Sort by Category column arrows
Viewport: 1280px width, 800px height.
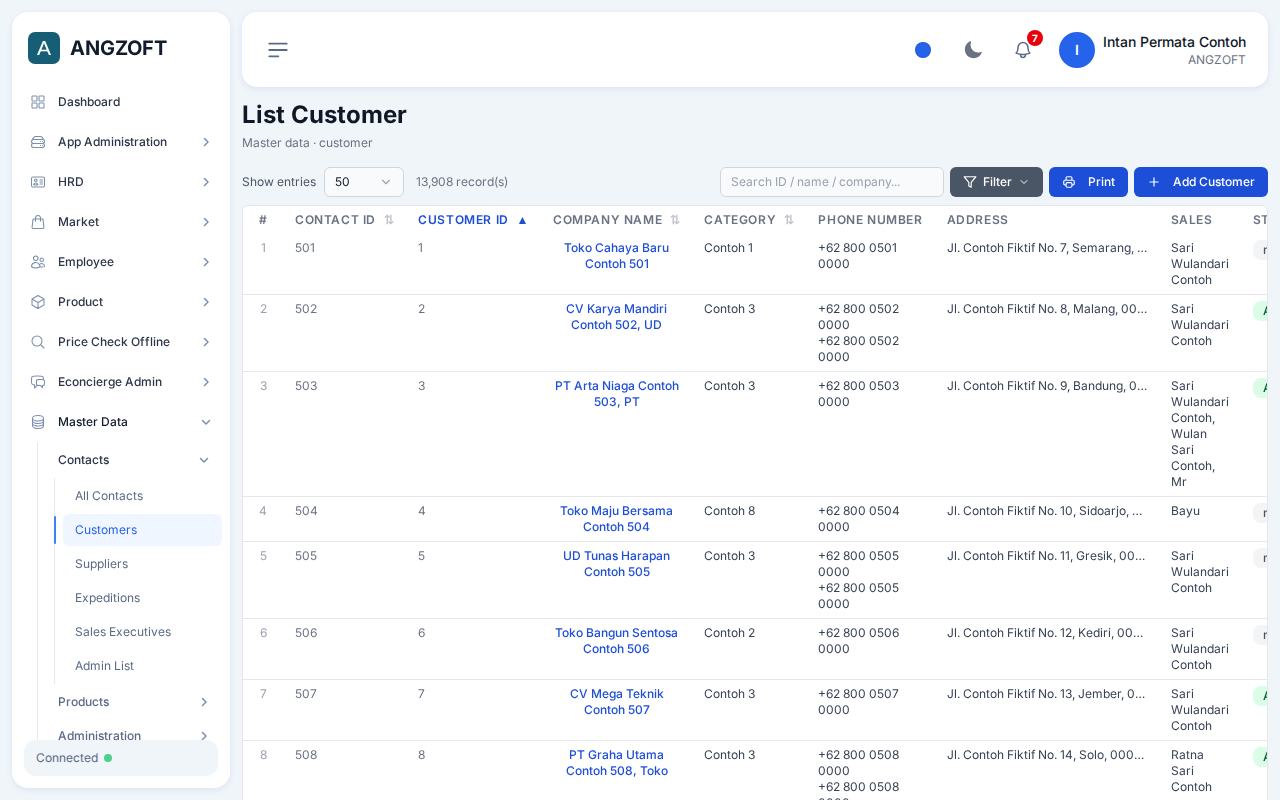click(789, 220)
